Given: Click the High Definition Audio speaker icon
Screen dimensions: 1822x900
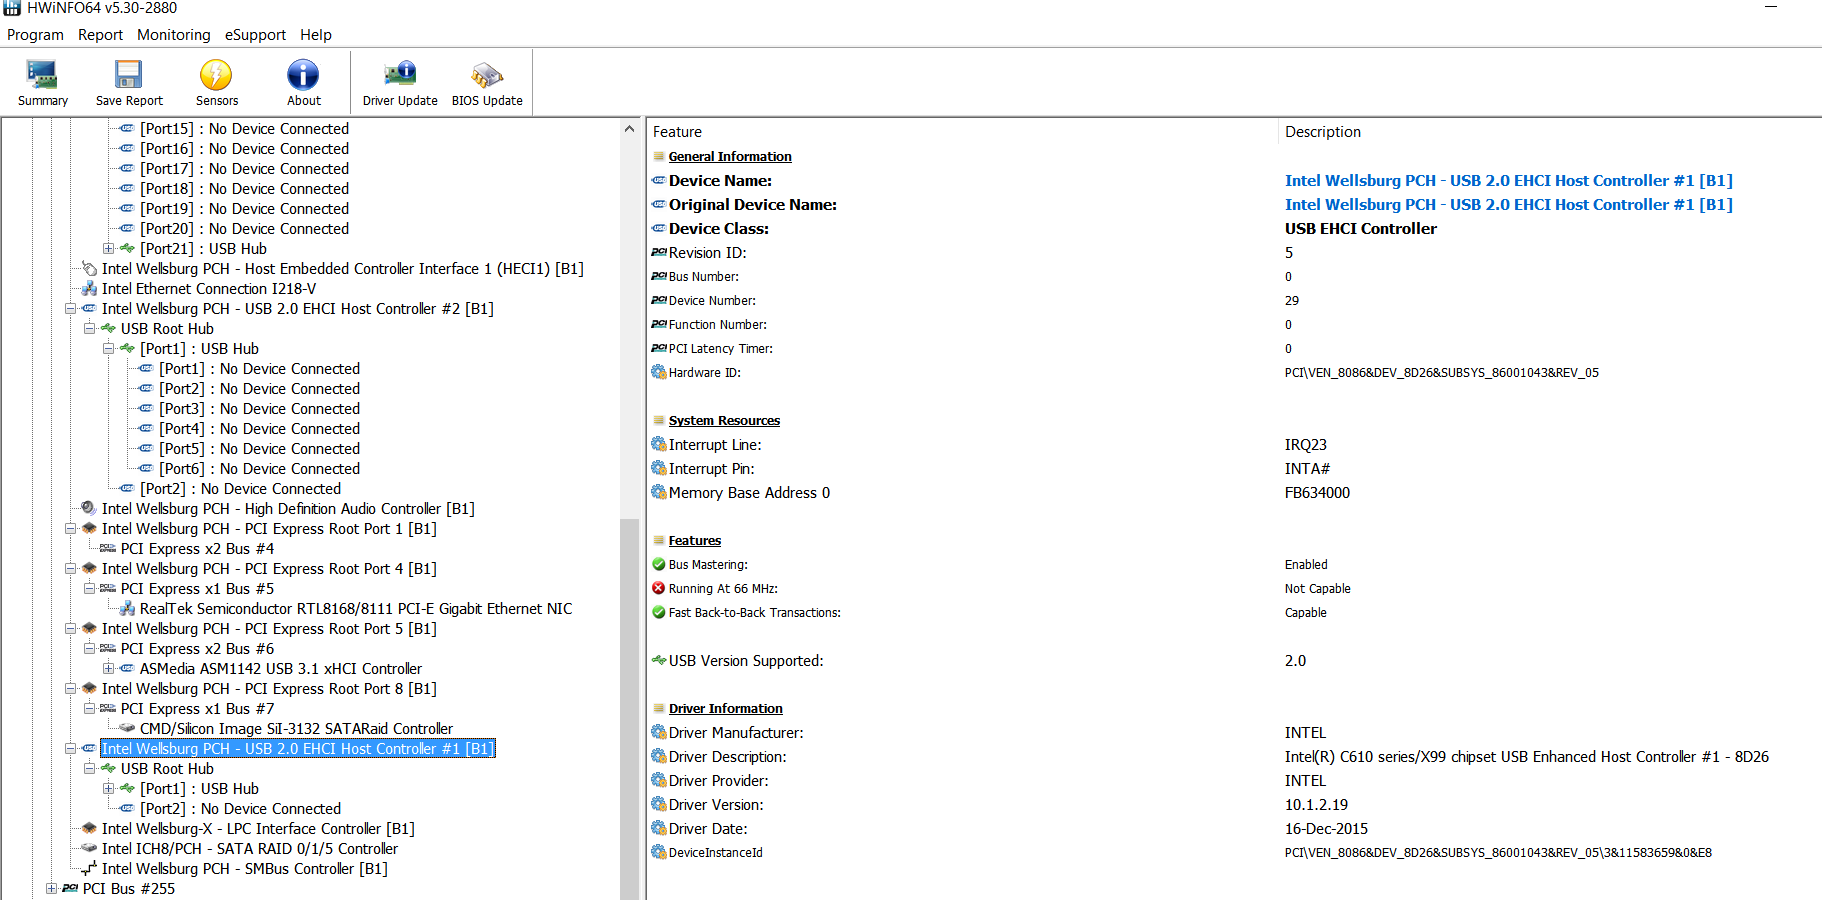Looking at the screenshot, I should (89, 509).
